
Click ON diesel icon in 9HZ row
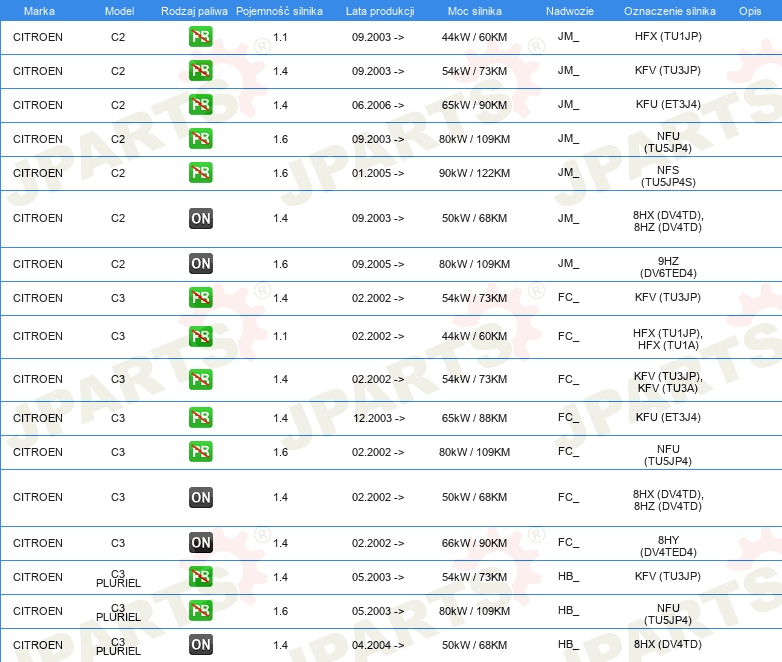coord(200,264)
